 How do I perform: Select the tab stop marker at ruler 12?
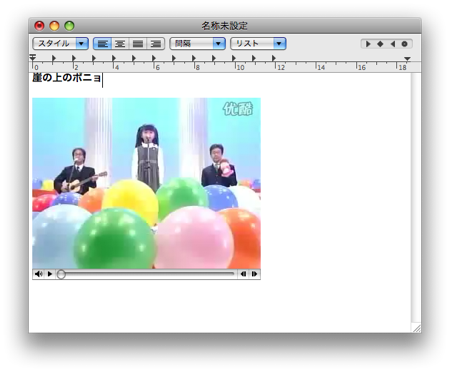(274, 58)
